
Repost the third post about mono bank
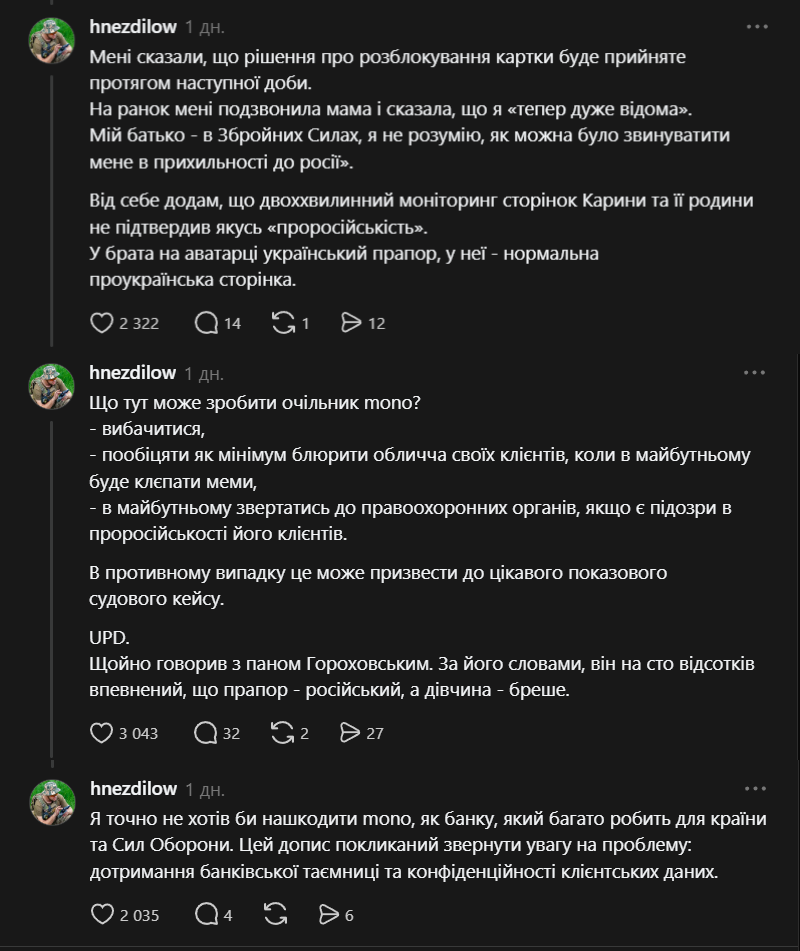tap(273, 914)
